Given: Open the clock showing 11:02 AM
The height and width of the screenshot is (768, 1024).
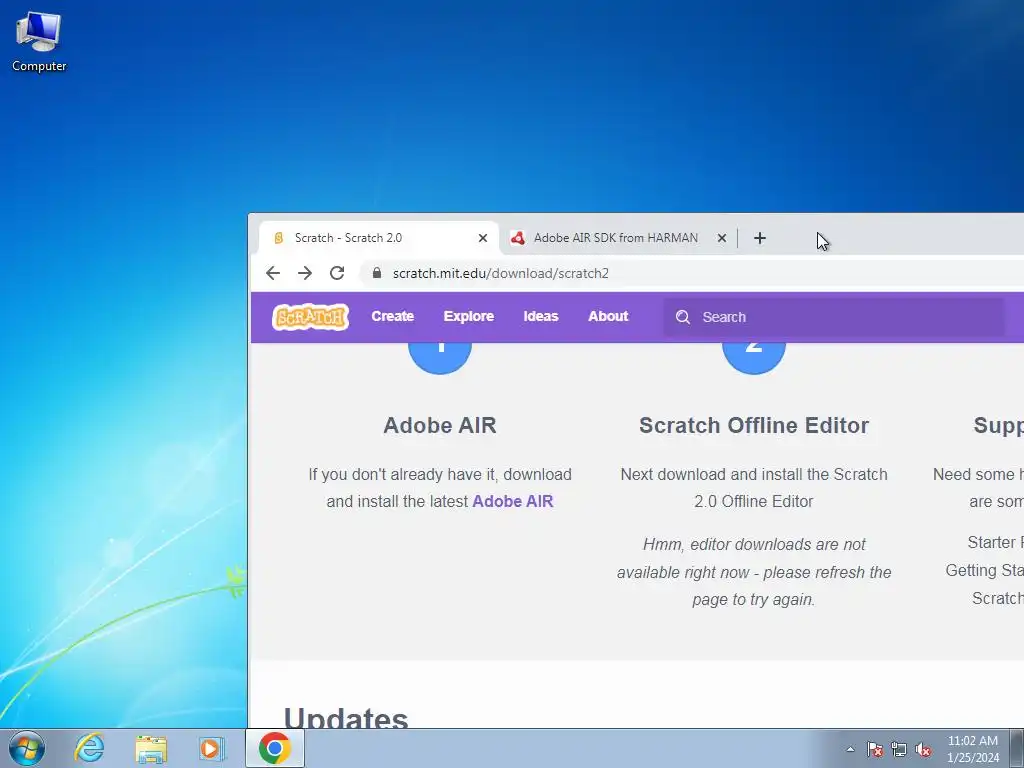Looking at the screenshot, I should (973, 749).
